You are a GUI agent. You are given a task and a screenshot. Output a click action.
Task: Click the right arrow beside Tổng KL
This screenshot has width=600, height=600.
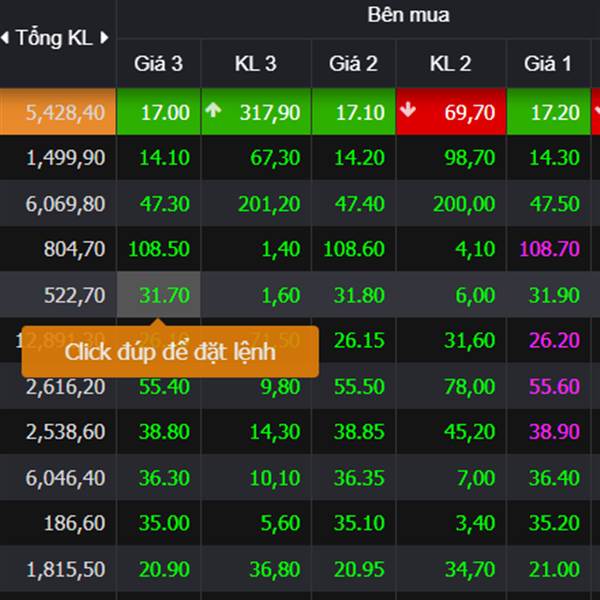102,39
